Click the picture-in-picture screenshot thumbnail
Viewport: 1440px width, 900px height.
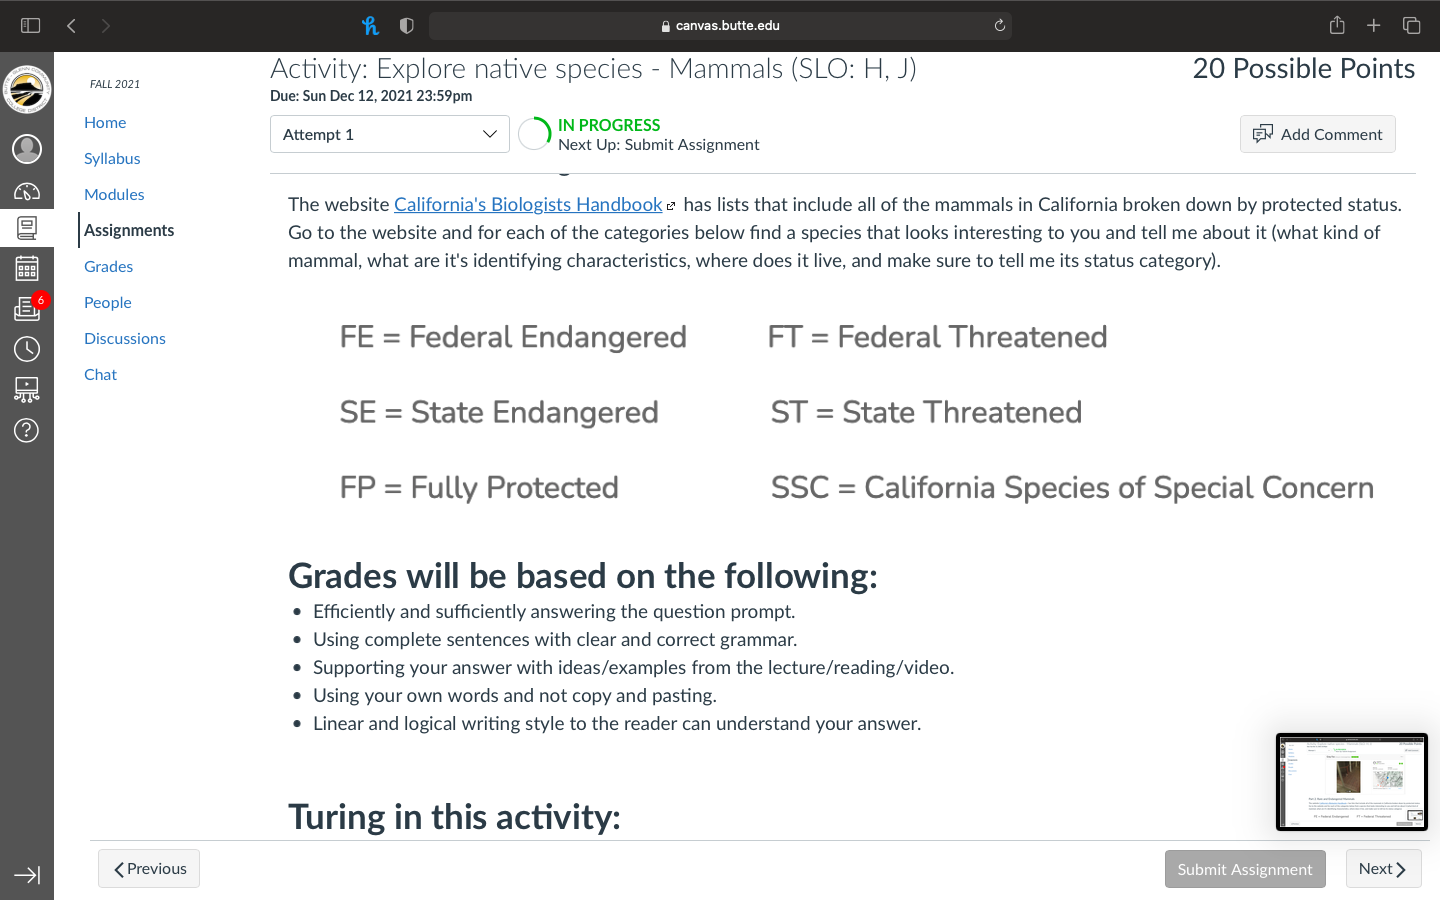(x=1352, y=782)
